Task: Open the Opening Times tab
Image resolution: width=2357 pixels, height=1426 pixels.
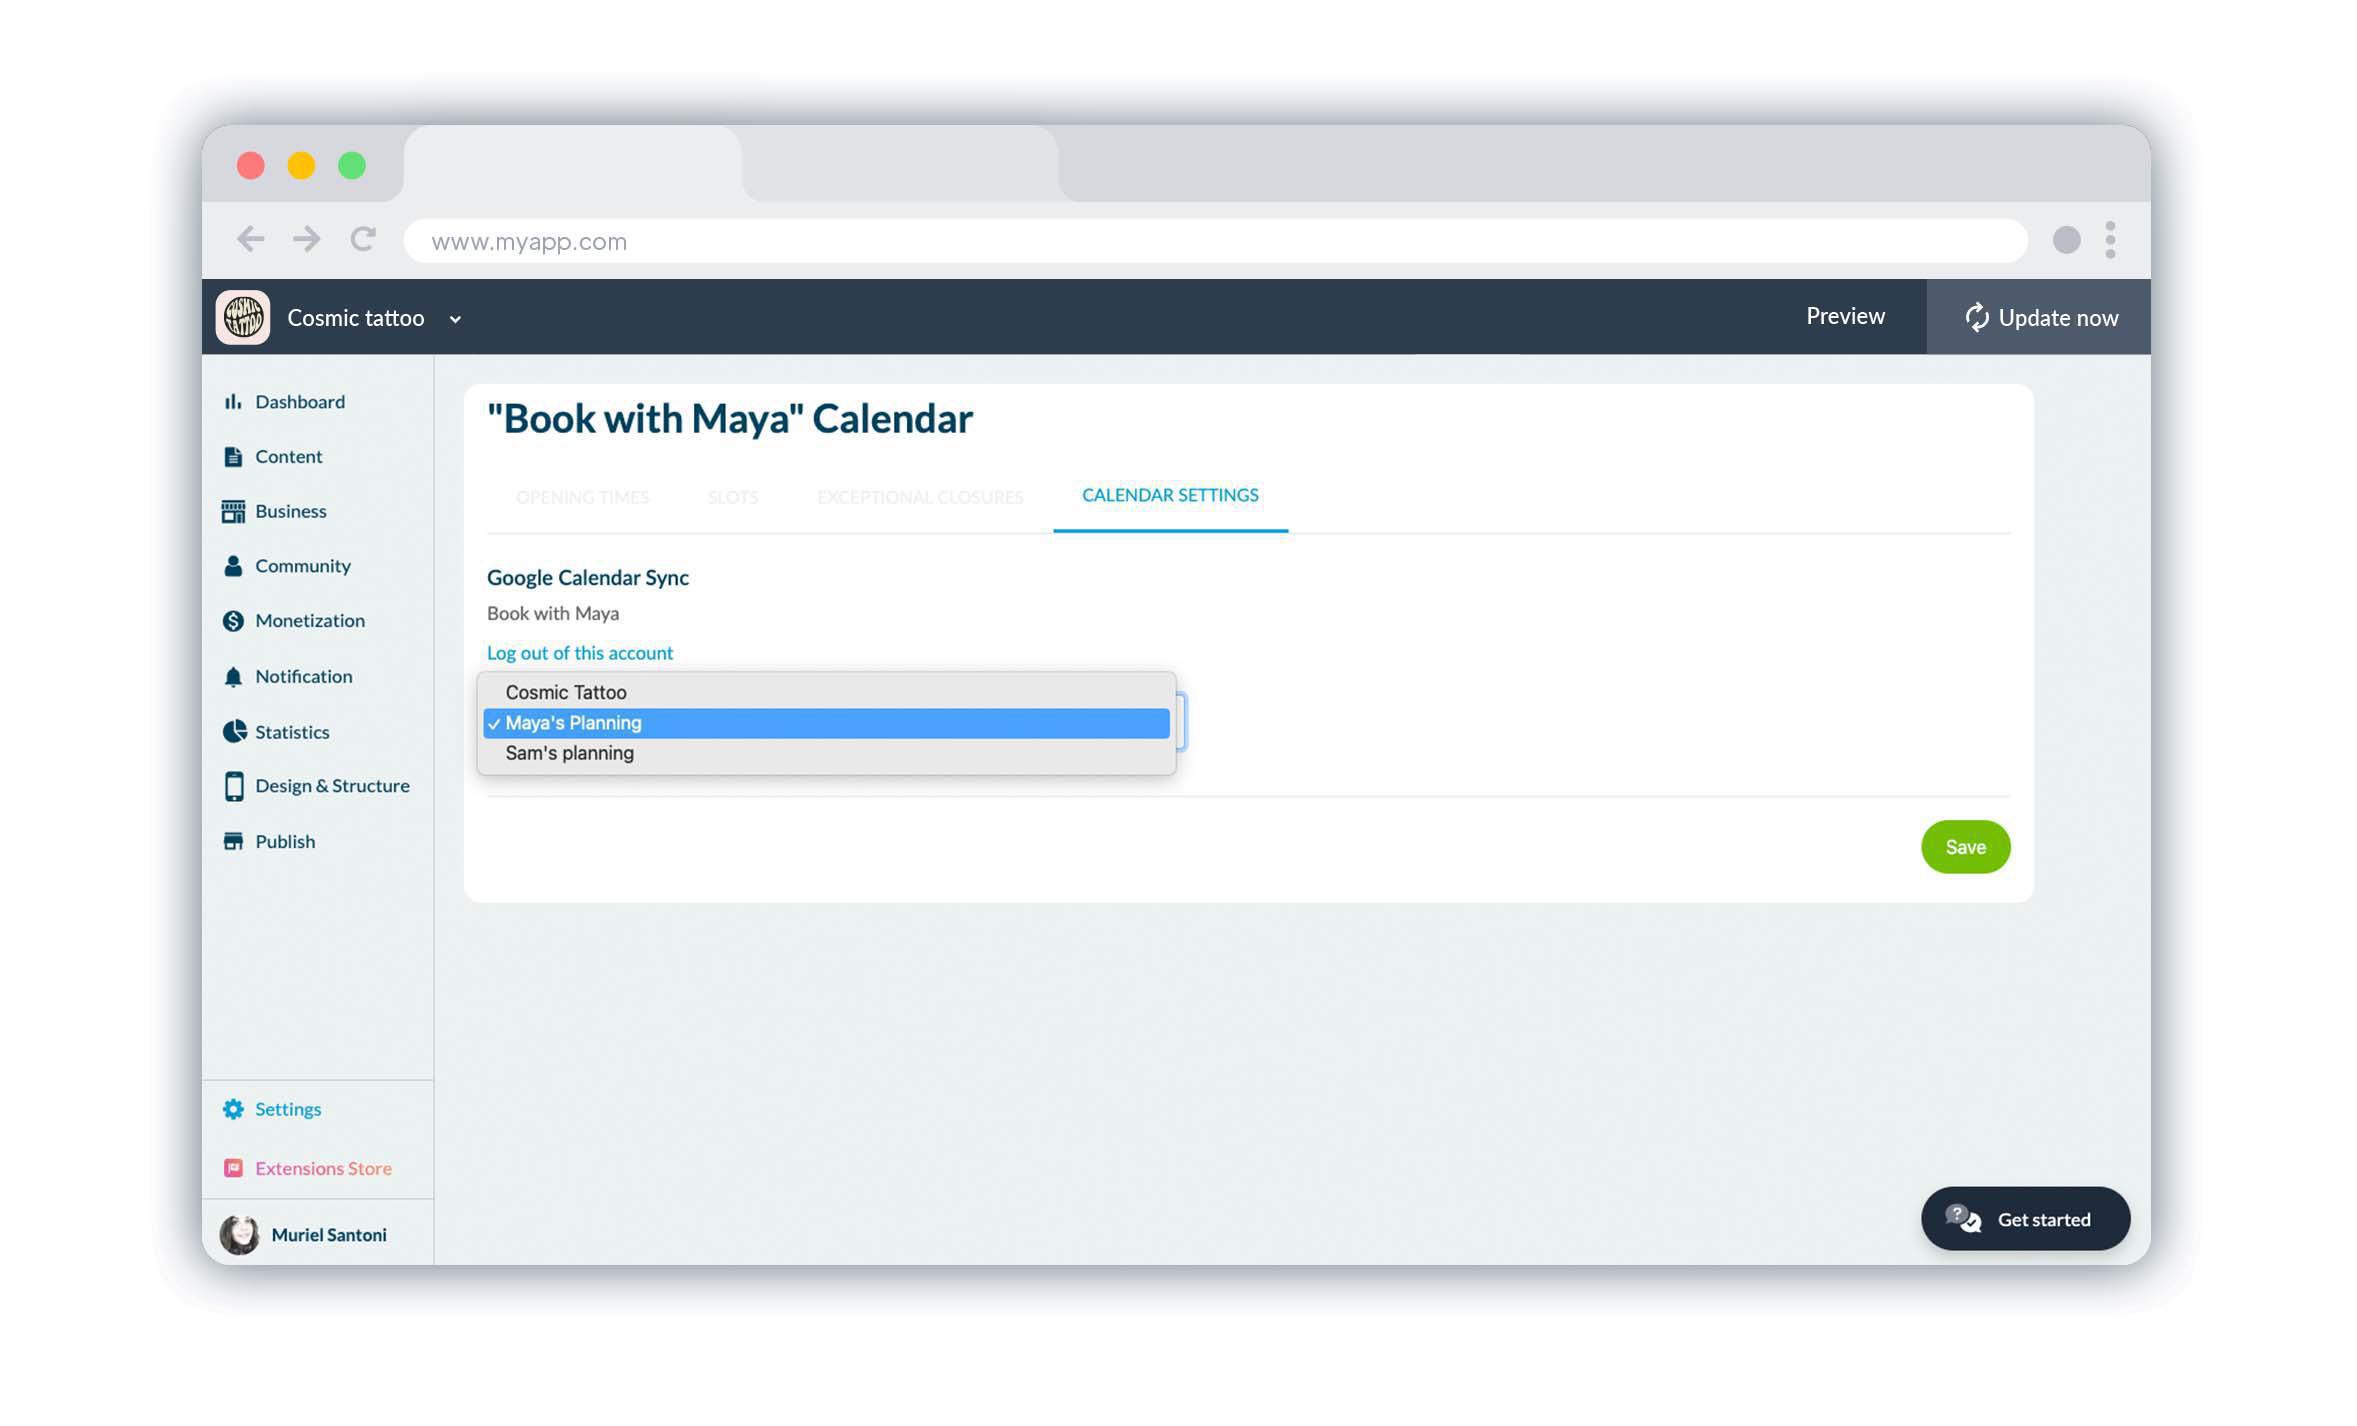Action: click(582, 497)
